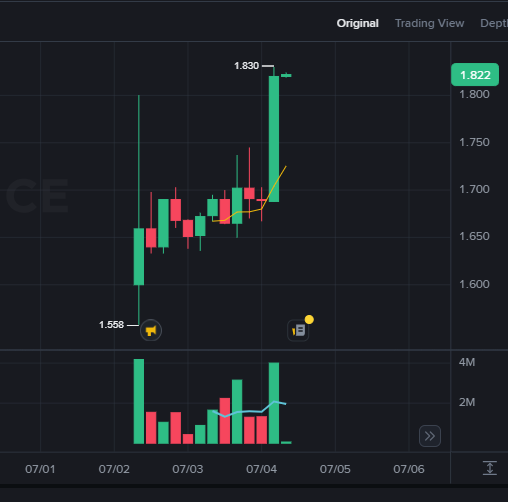Open the Trading View chart tab
This screenshot has width=508, height=502.
[x=429, y=23]
